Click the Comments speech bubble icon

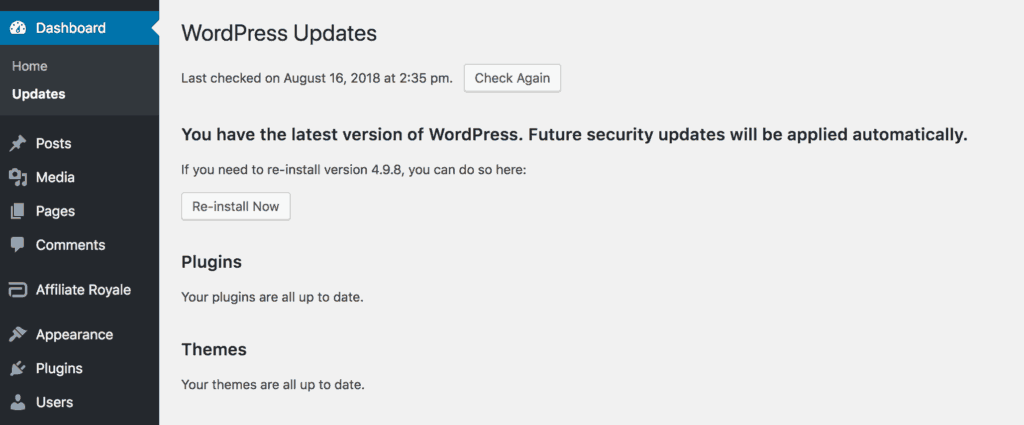tap(18, 245)
